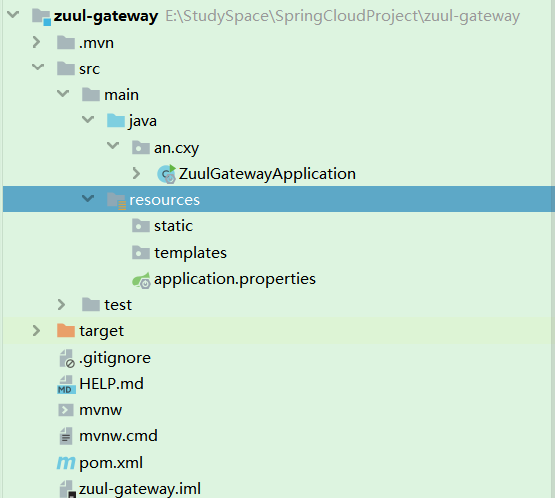
Task: Click the .gitignore file icon
Action: 67,358
